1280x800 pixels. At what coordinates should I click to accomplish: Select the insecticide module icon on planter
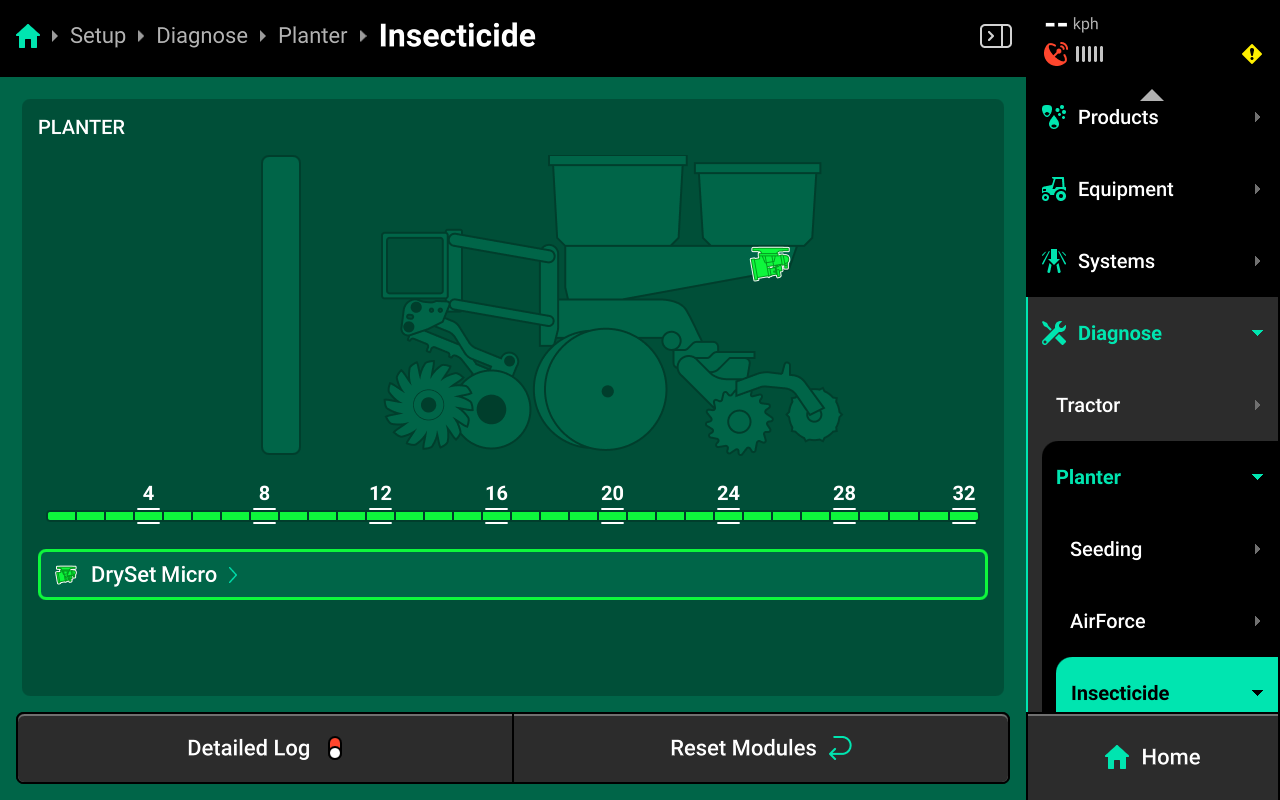tap(770, 264)
